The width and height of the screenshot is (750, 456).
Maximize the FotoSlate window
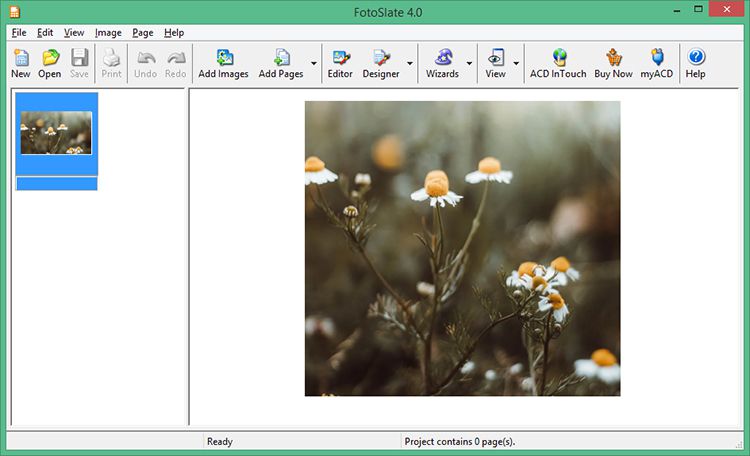pyautogui.click(x=698, y=9)
